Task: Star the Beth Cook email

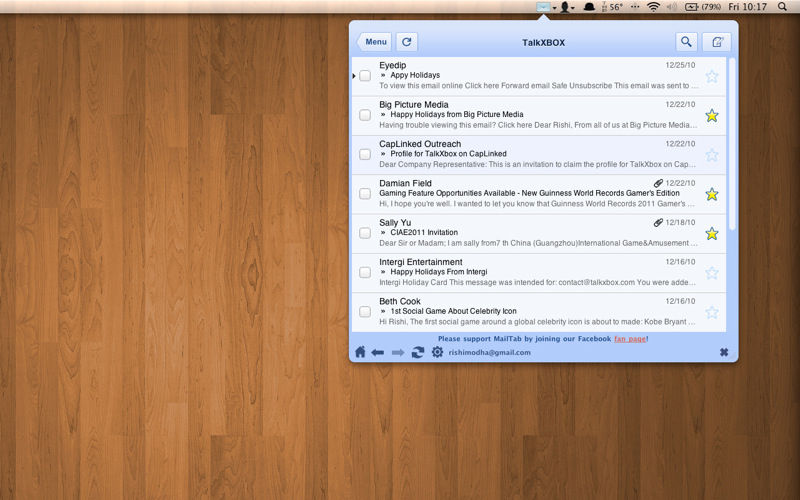Action: pyautogui.click(x=712, y=312)
